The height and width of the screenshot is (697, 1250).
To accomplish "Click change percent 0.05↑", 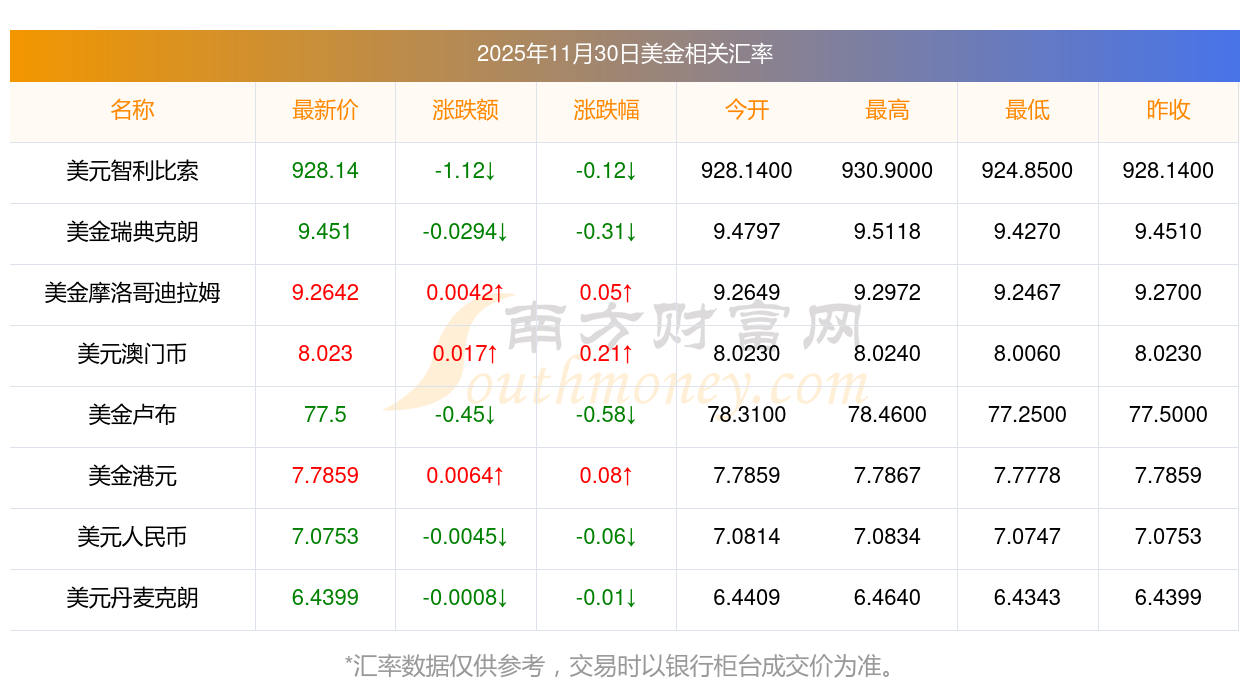I will coord(606,293).
